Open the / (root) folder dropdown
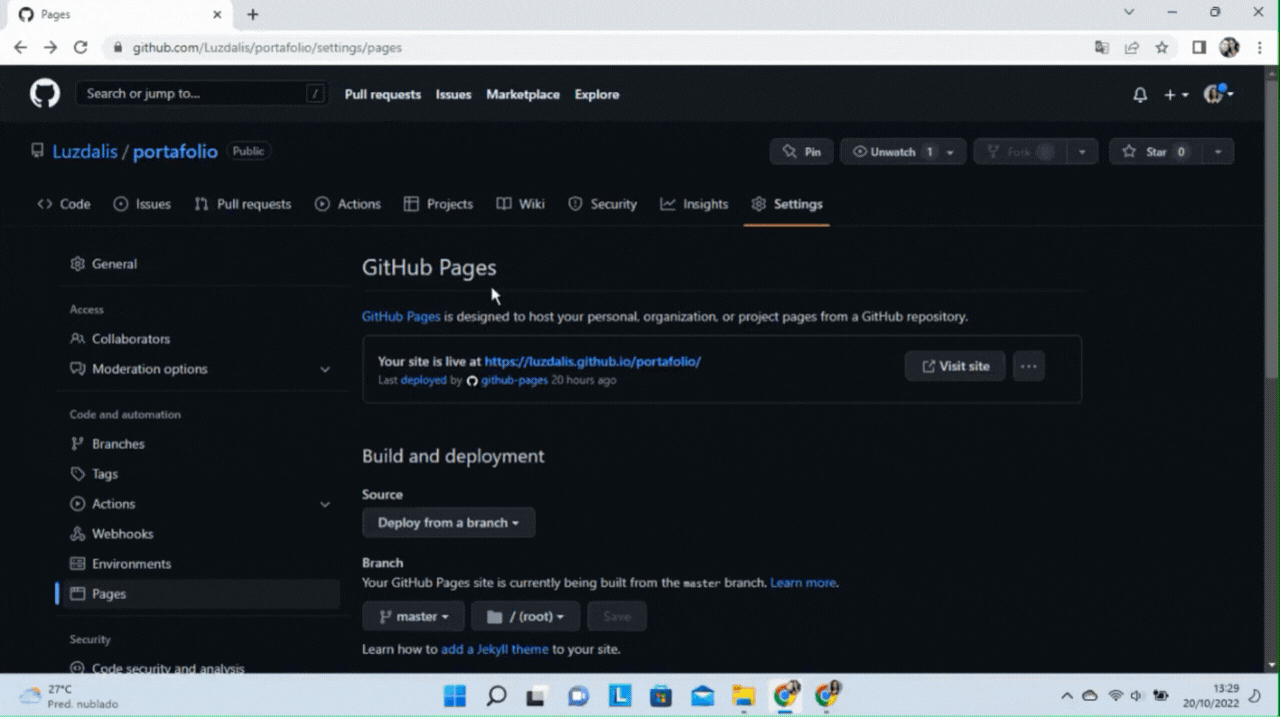 (x=526, y=617)
